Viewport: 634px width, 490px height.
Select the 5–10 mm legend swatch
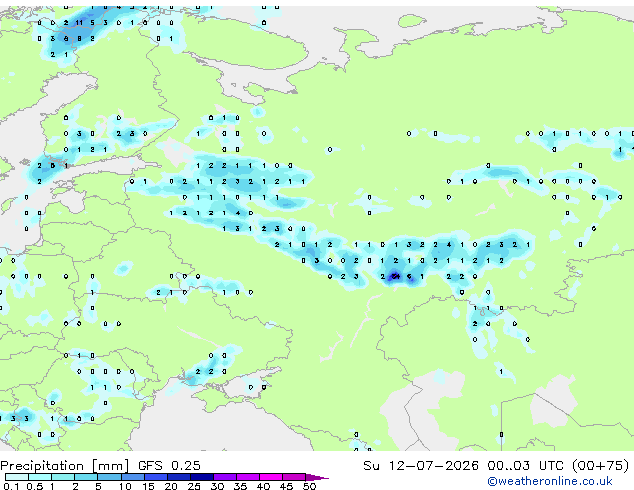pos(109,477)
